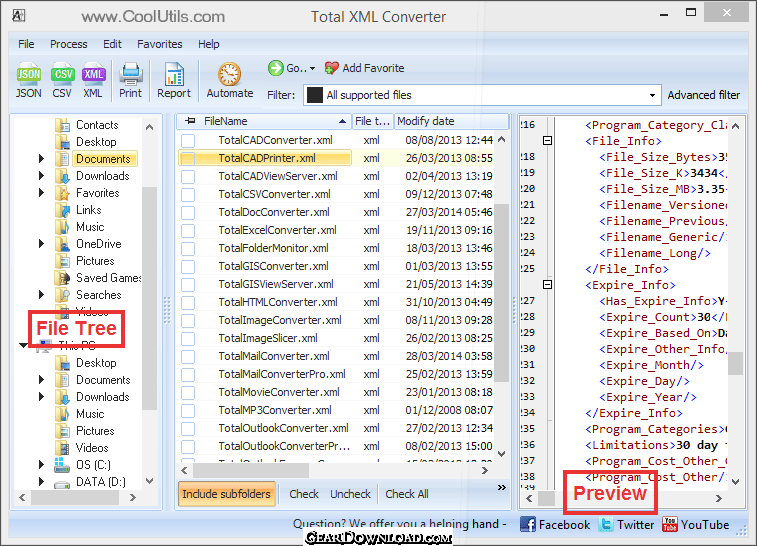Tick the checkbox for TotalCADConverter.xml
The image size is (757, 546).
[188, 140]
